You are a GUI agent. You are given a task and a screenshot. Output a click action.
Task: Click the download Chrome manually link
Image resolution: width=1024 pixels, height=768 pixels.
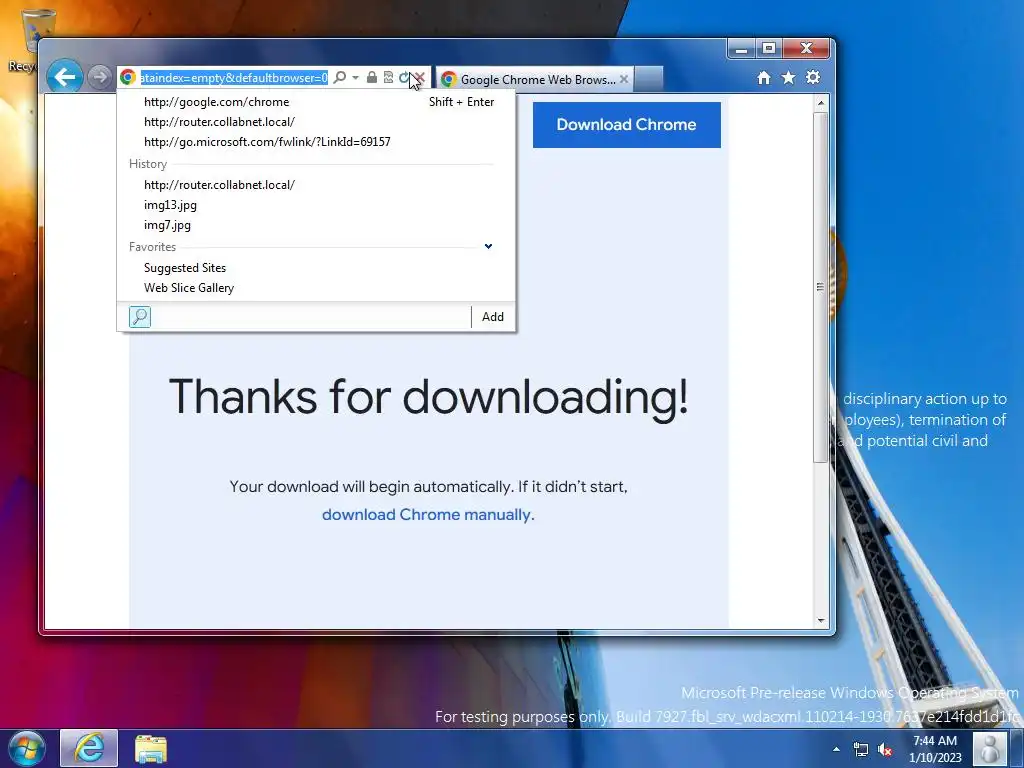[x=426, y=515]
